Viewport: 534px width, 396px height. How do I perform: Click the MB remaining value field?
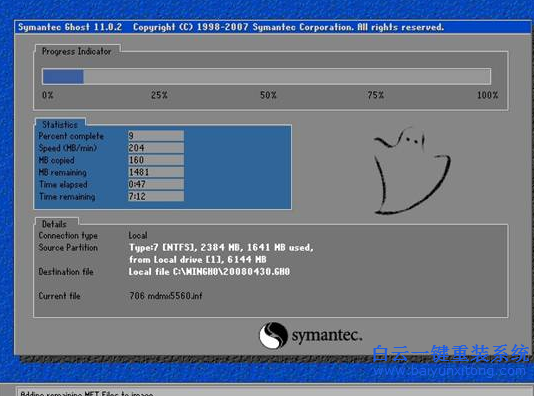coord(156,172)
